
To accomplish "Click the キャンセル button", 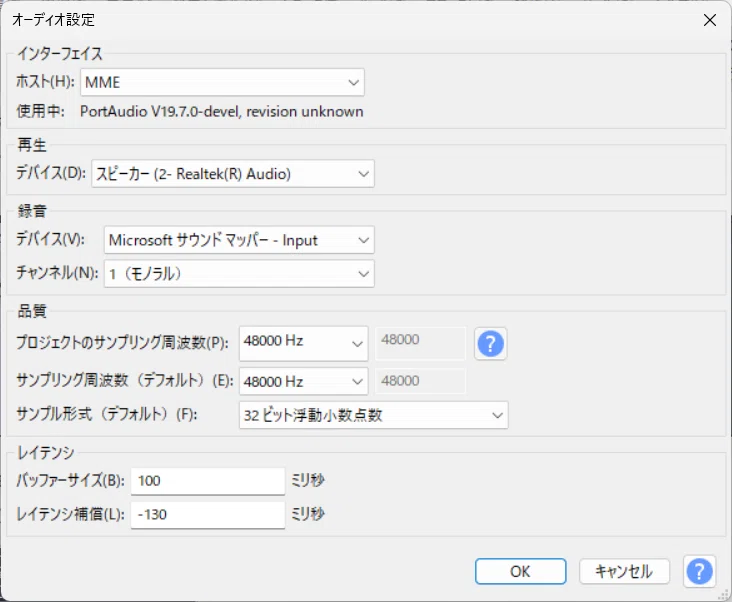I will point(624,571).
